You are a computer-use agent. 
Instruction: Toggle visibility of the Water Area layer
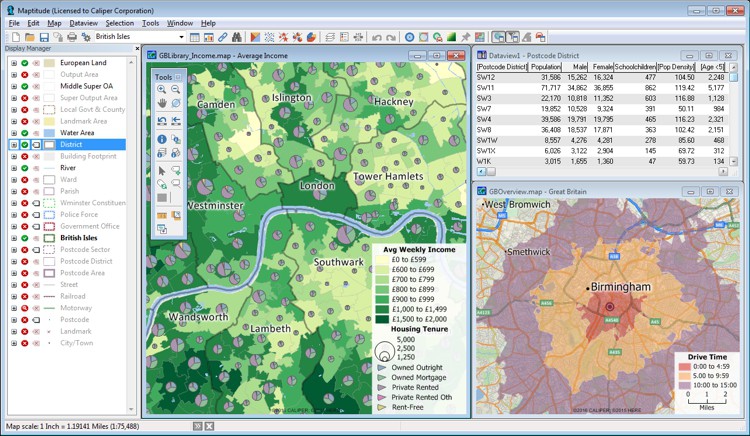(x=25, y=132)
